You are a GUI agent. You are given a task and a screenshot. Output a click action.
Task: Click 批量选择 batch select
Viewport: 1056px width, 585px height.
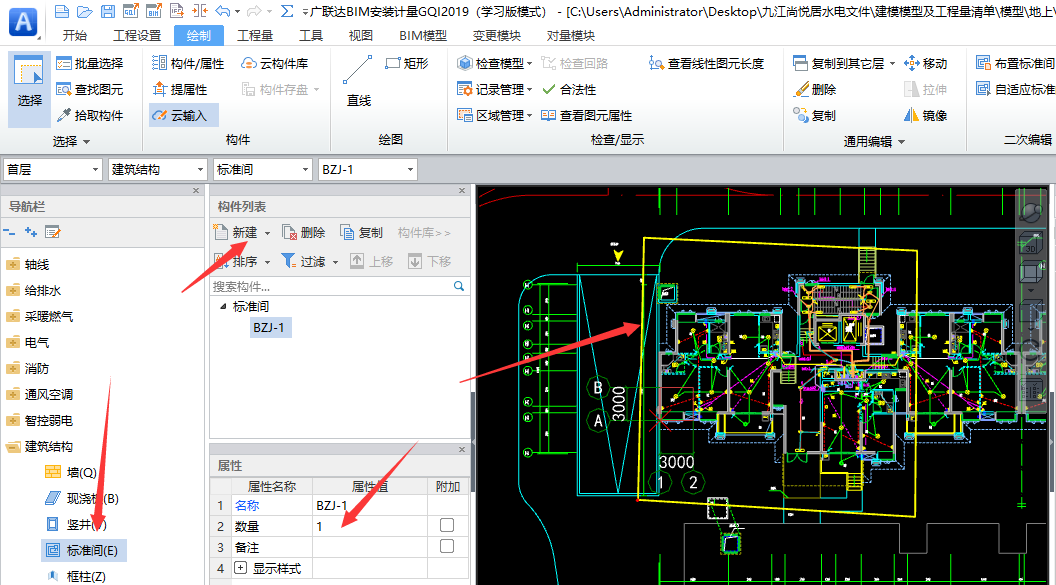point(90,63)
